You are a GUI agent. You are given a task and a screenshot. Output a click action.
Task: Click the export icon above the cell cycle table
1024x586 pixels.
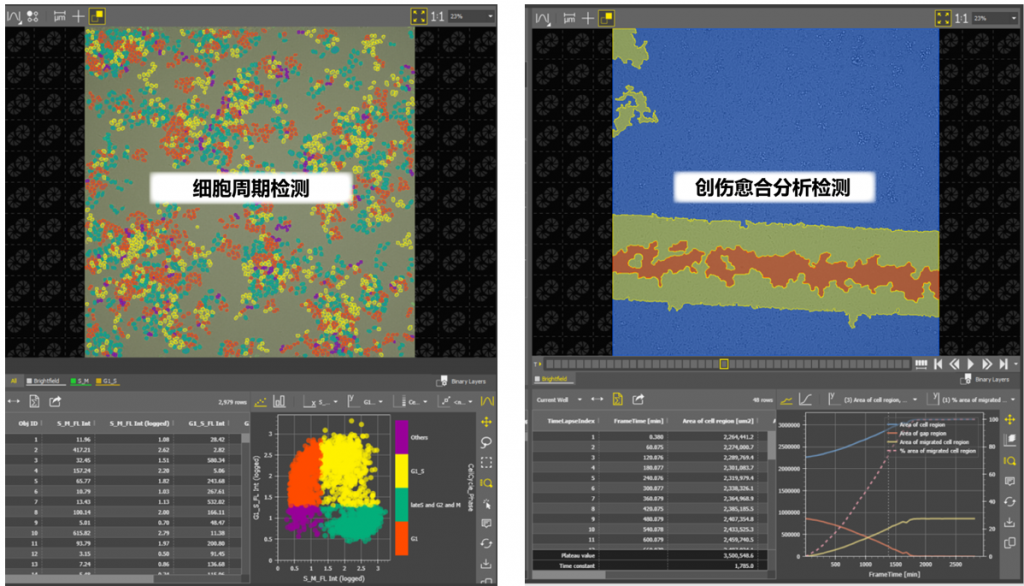pos(56,401)
